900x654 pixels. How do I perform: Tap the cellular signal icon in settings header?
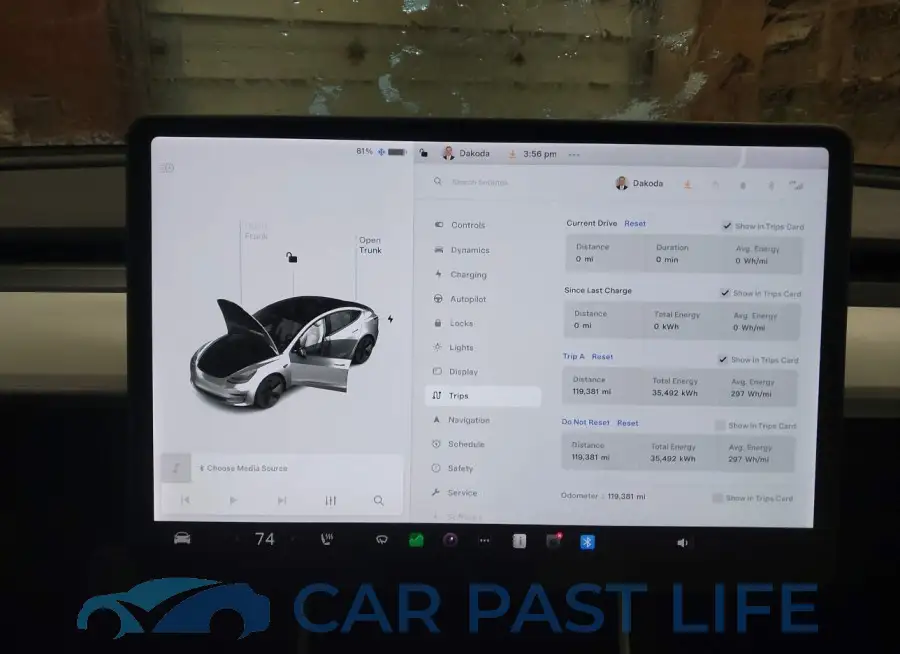(x=796, y=185)
